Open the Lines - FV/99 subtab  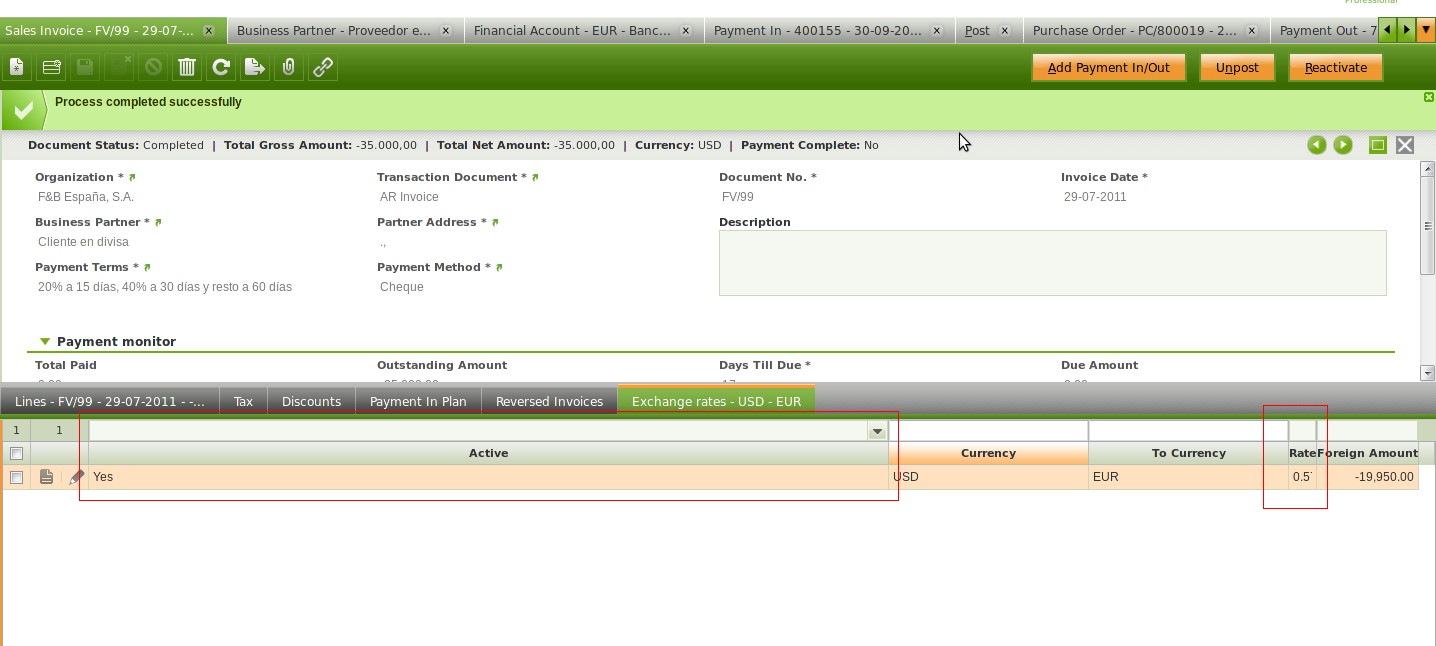pos(110,401)
